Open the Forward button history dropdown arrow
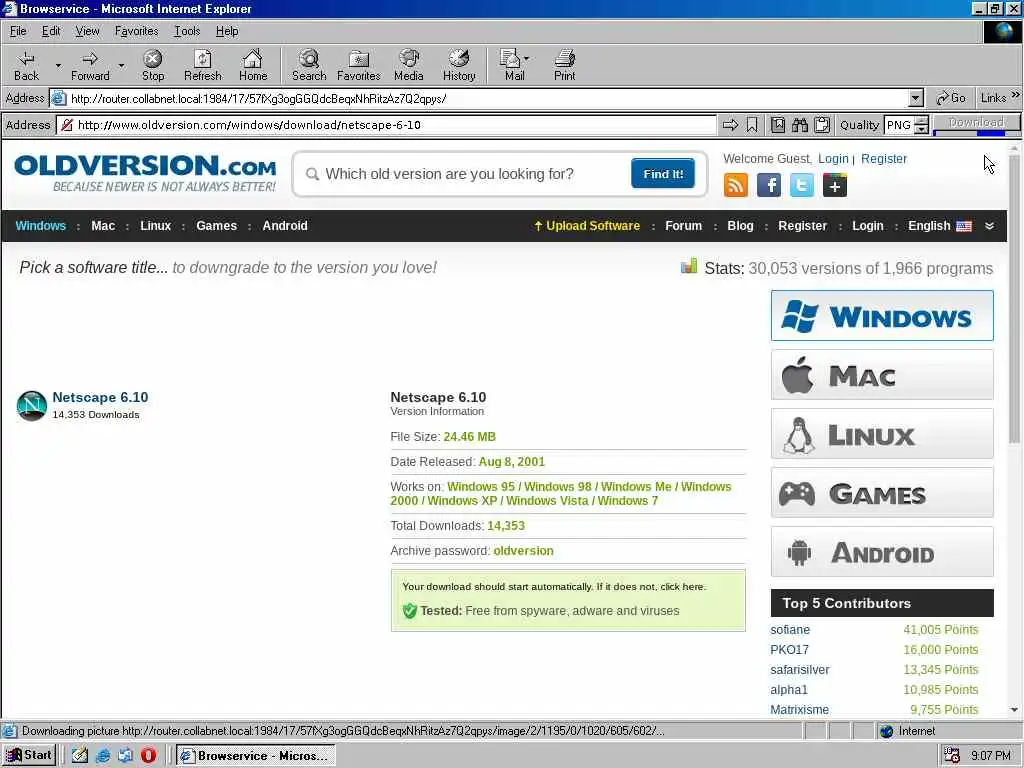 121,65
